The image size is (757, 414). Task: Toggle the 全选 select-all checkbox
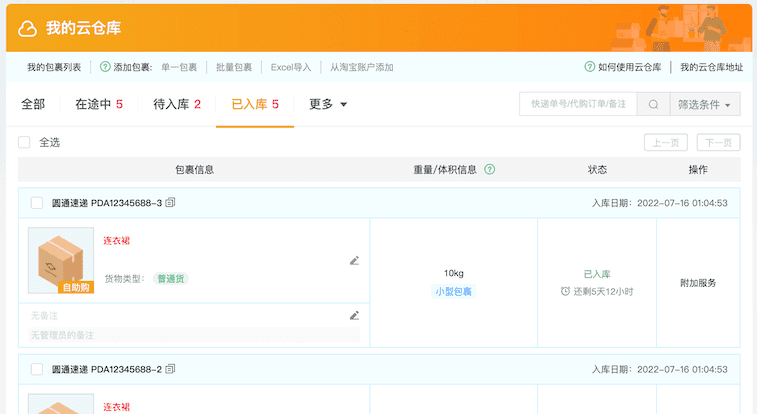click(24, 142)
